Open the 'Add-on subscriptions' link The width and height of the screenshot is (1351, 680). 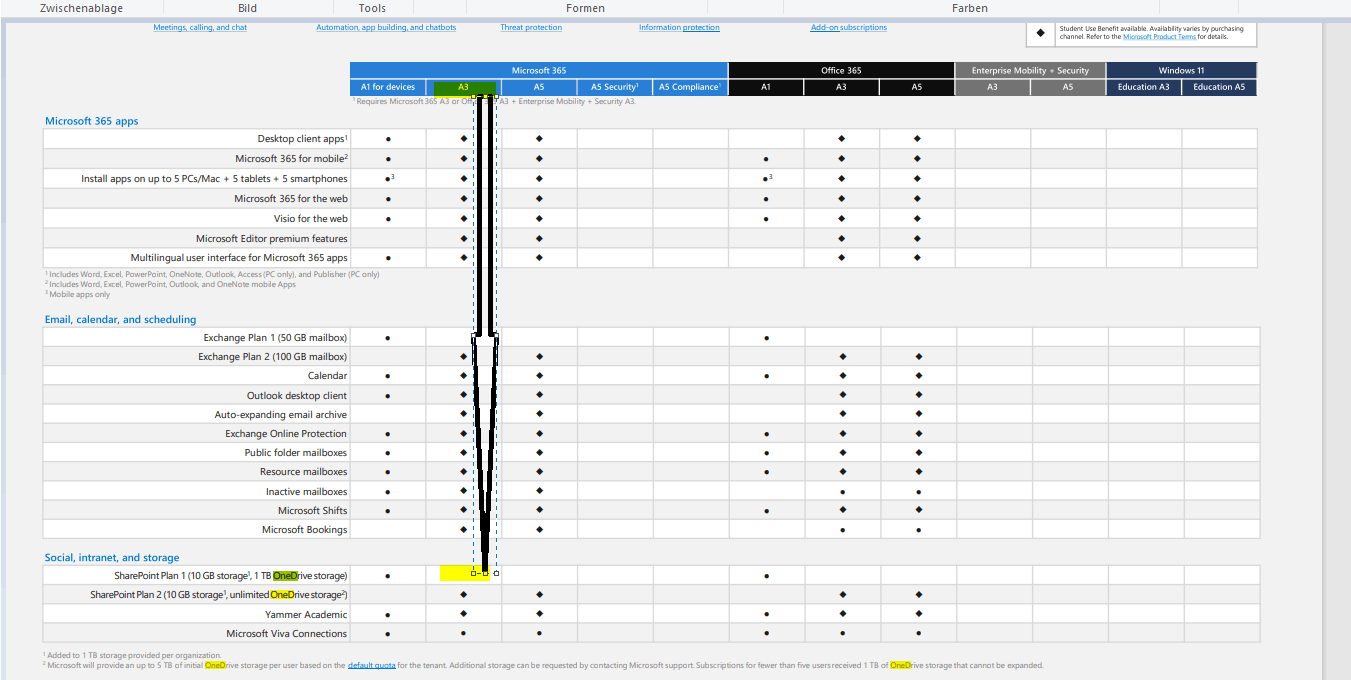pyautogui.click(x=848, y=28)
